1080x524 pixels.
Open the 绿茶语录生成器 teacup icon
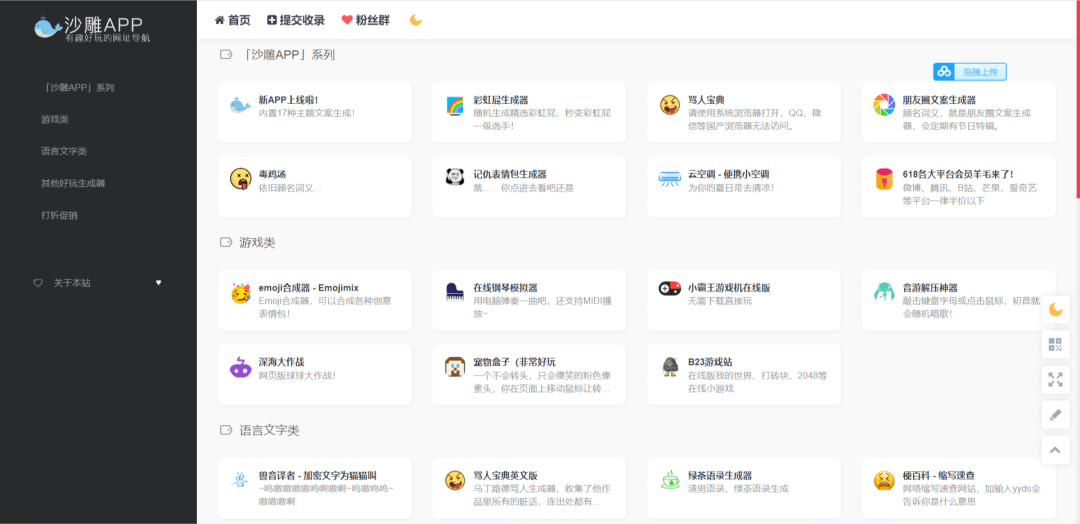[669, 480]
